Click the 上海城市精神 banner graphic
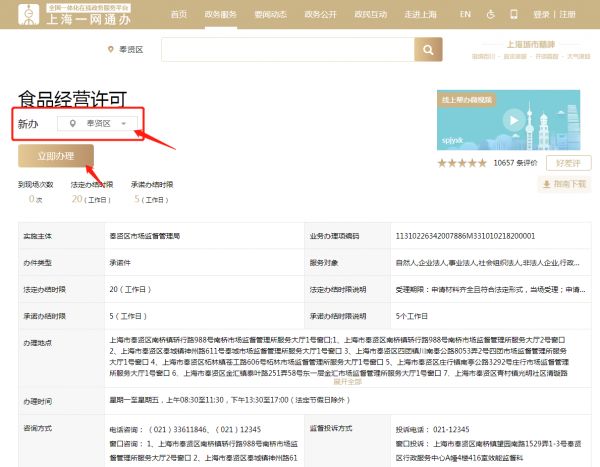This screenshot has width=600, height=467. (532, 51)
